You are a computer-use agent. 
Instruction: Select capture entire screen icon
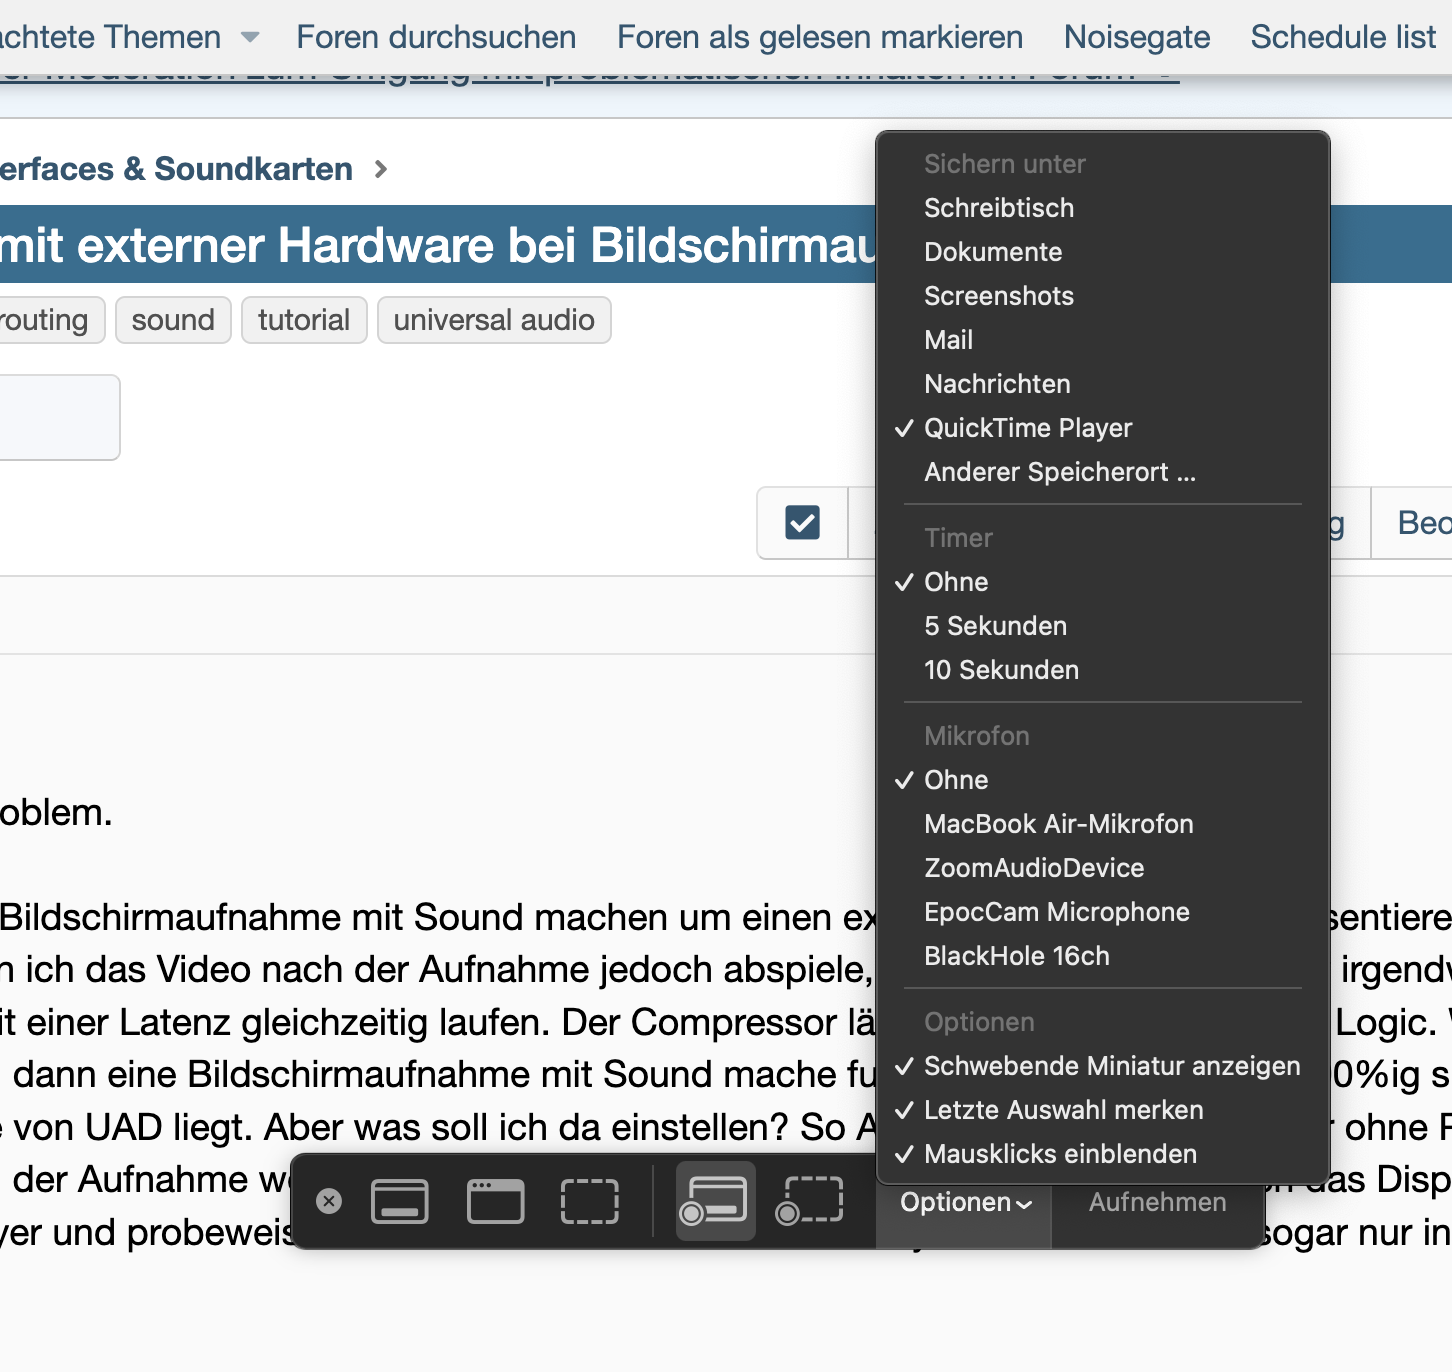click(x=400, y=1200)
